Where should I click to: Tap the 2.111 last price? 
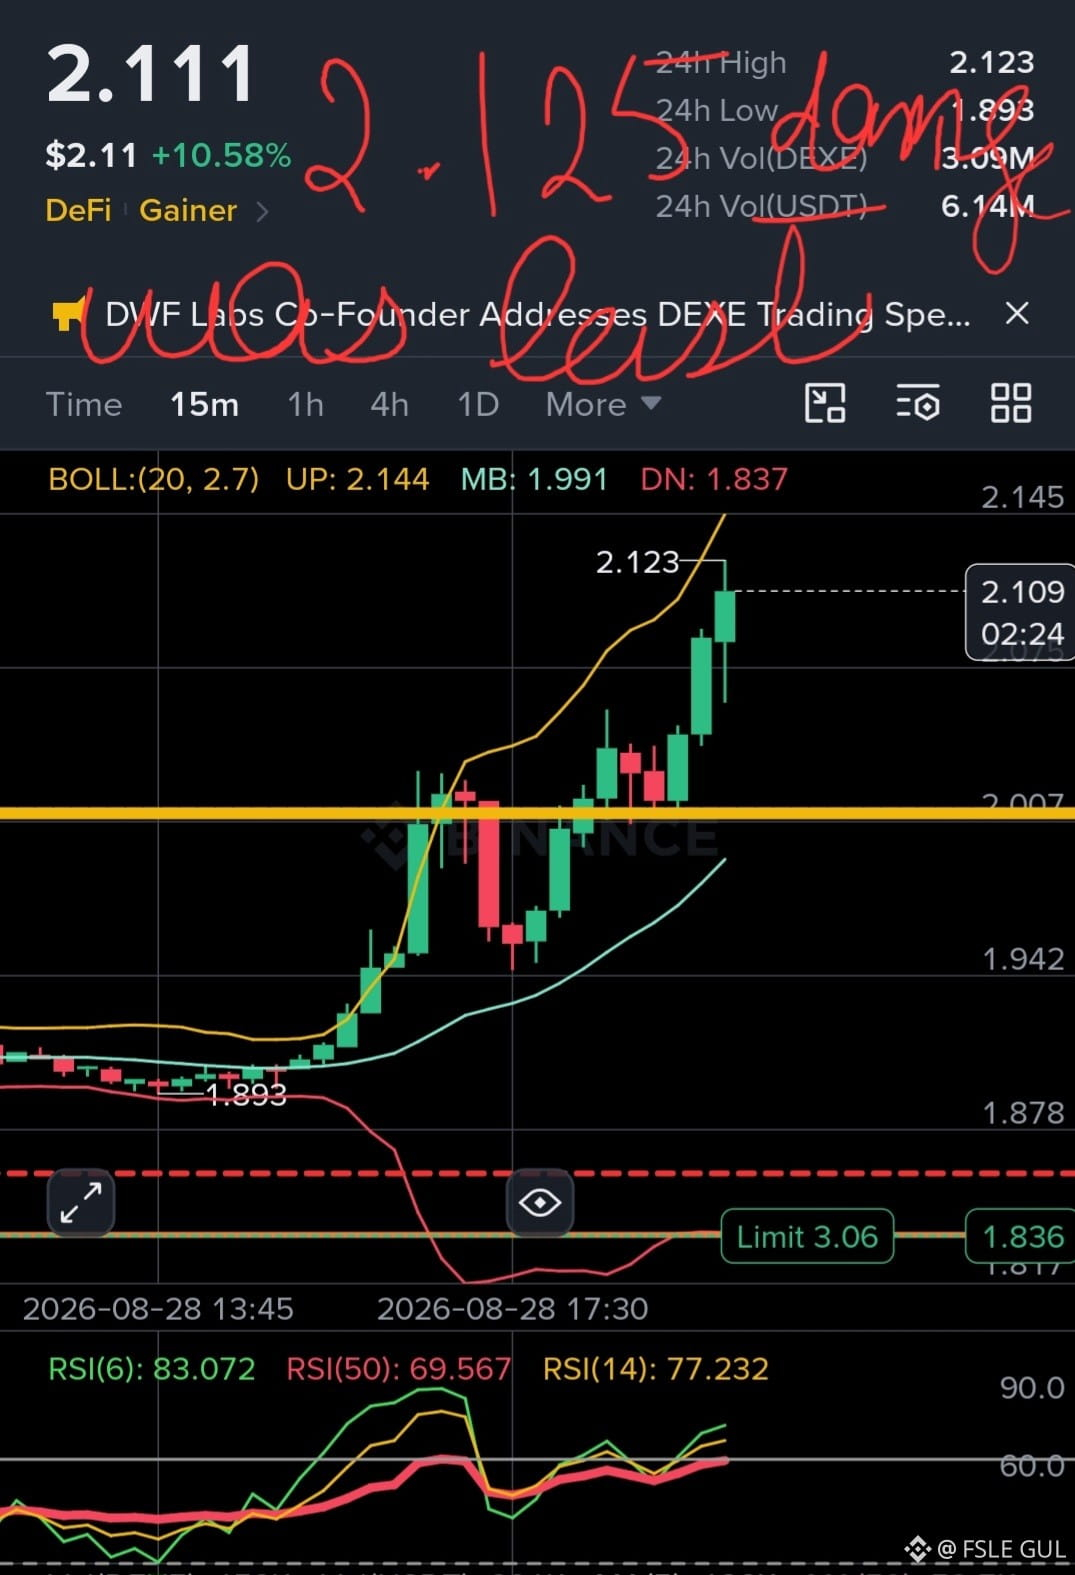coord(151,75)
